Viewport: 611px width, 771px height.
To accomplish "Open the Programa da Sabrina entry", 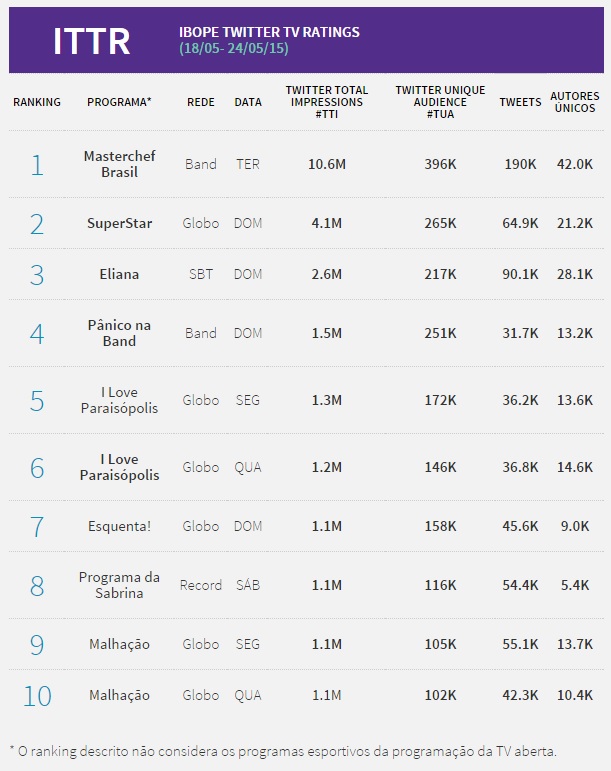I will click(119, 585).
